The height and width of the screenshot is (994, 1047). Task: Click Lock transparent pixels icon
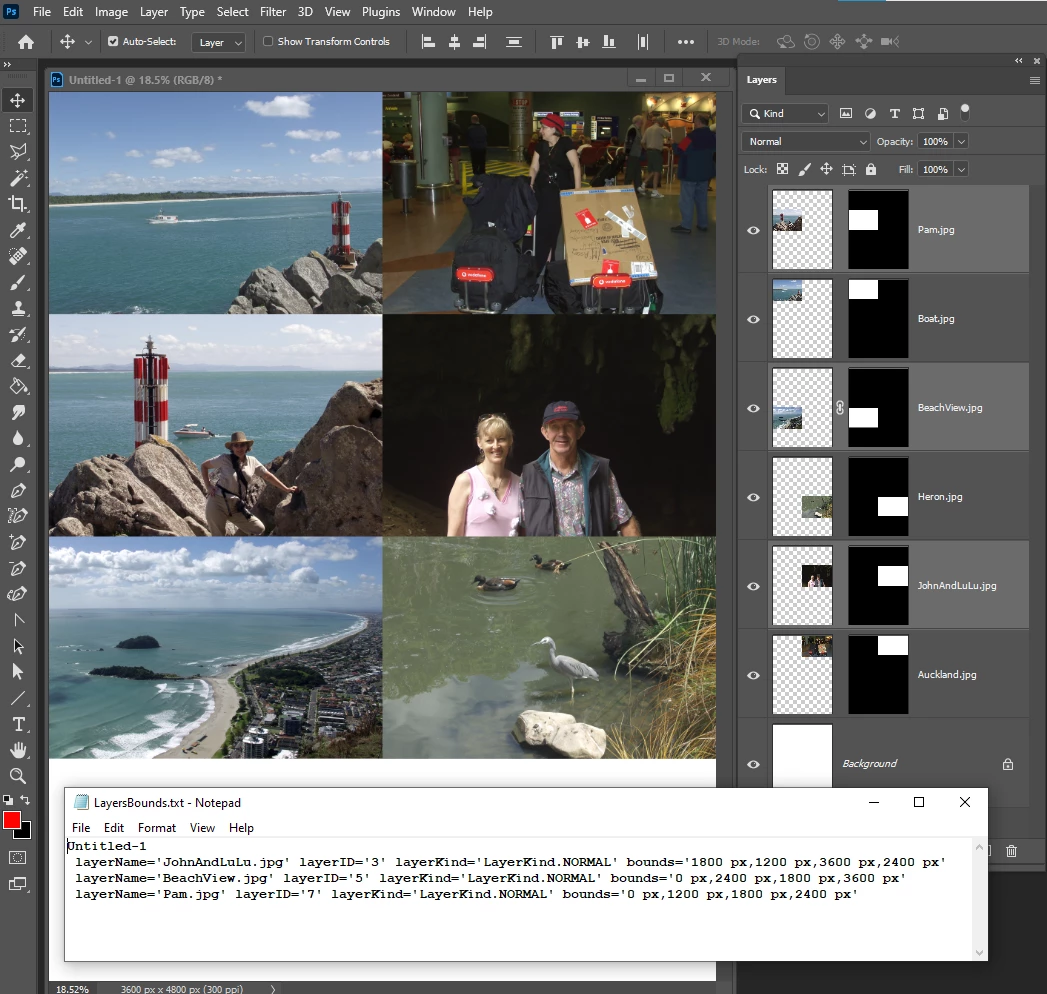coord(783,170)
